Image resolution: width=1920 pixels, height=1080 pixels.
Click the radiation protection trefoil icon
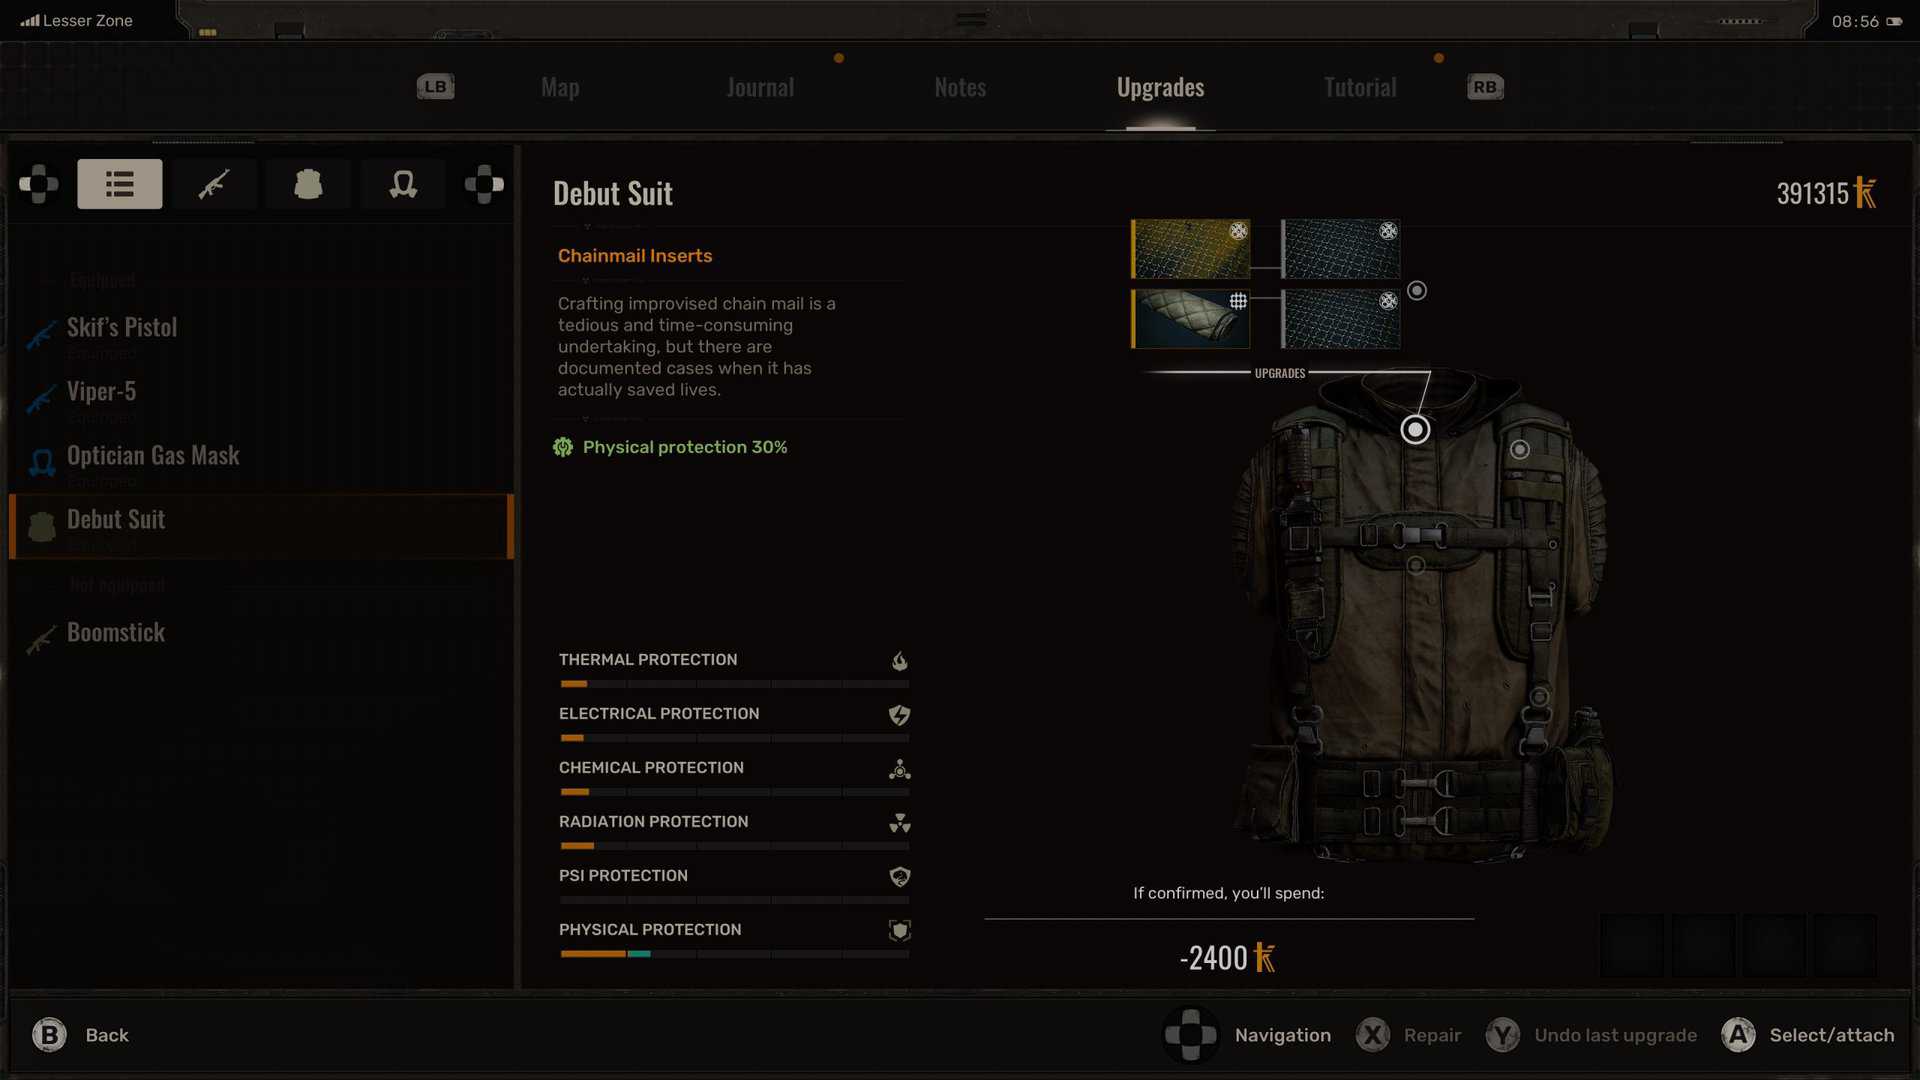900,823
